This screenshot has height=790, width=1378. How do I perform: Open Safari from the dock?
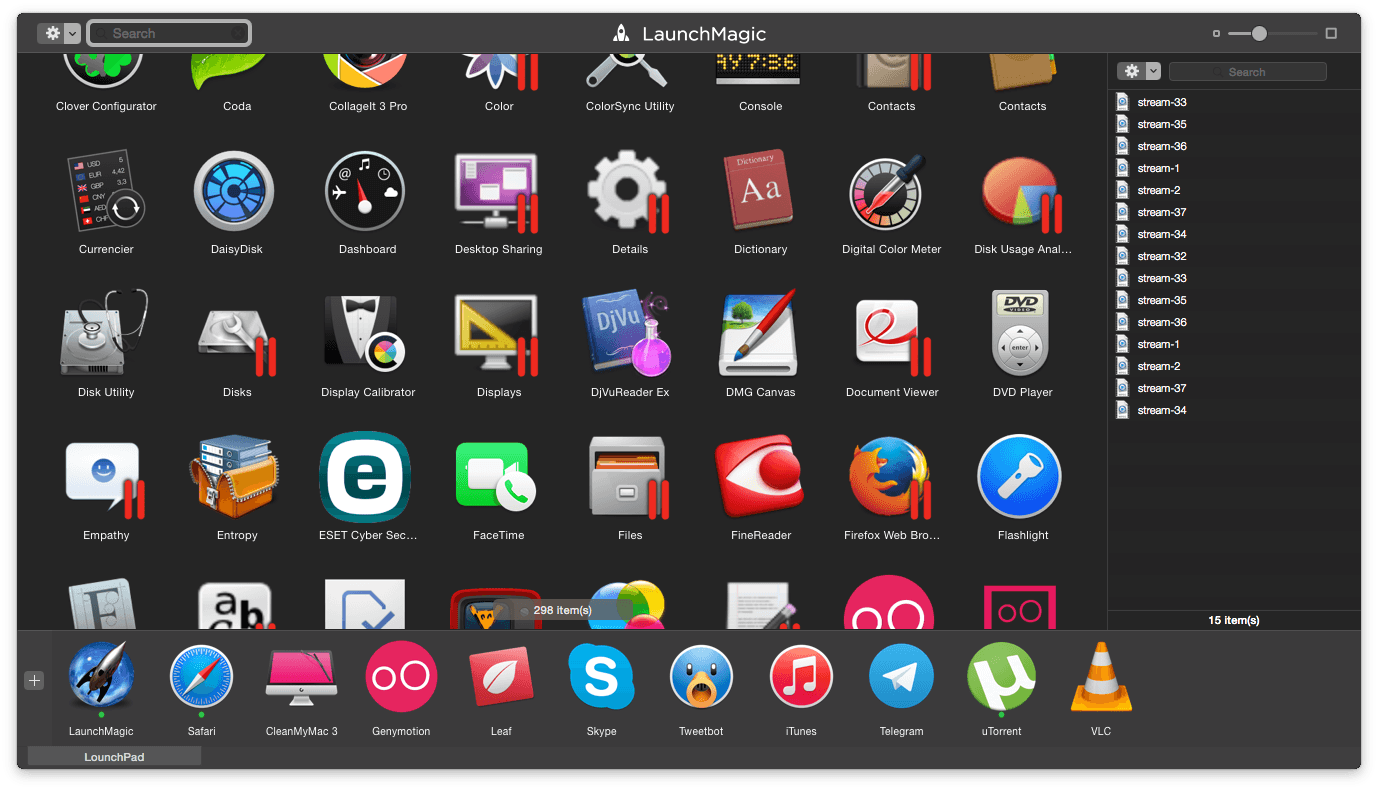(x=201, y=676)
